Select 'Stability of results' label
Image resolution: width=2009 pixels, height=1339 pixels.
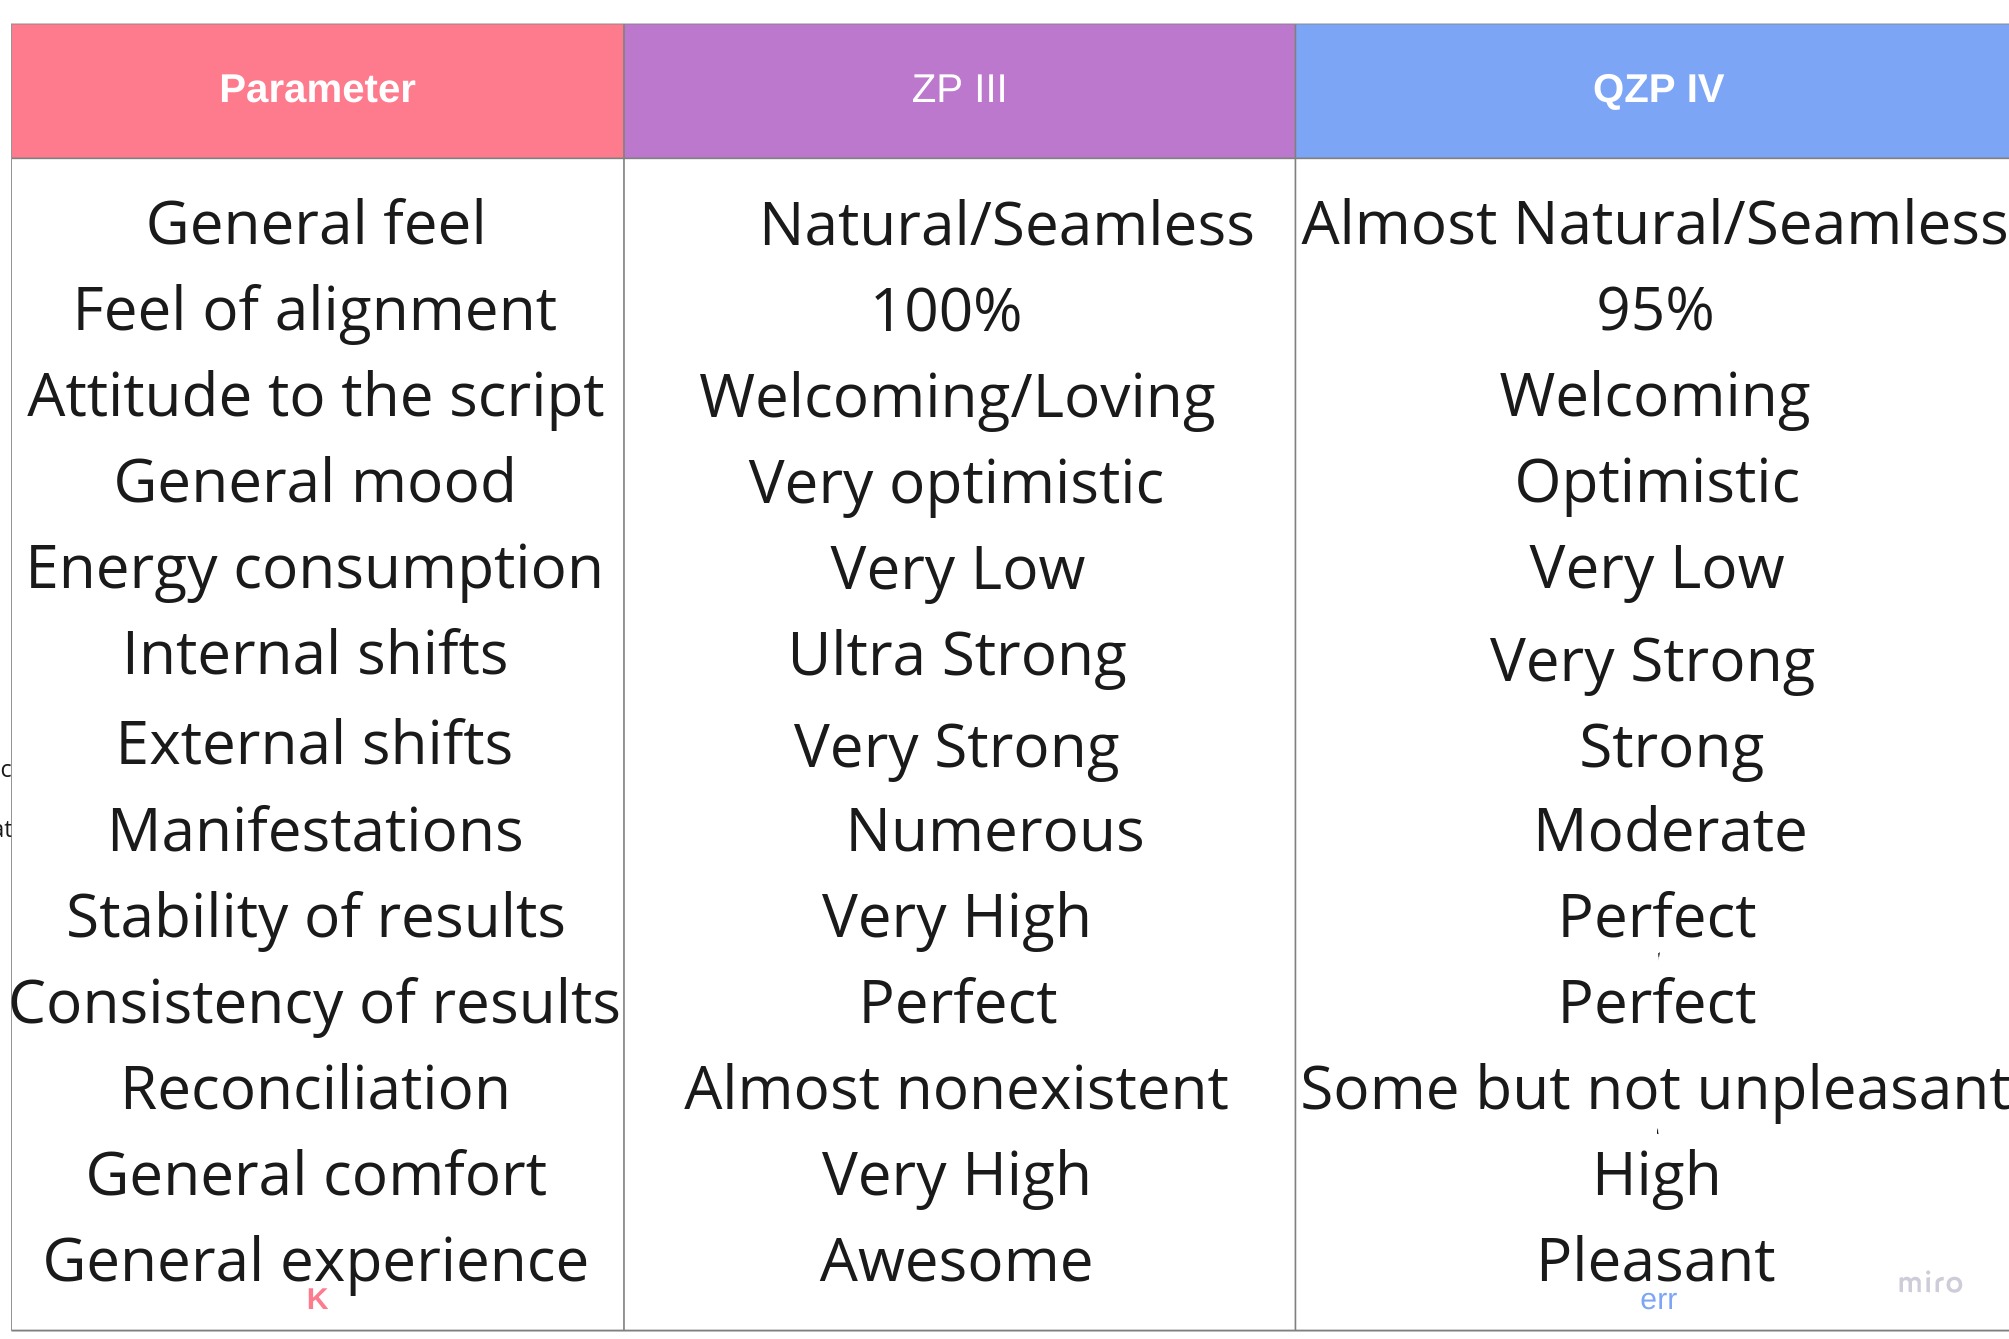[316, 917]
